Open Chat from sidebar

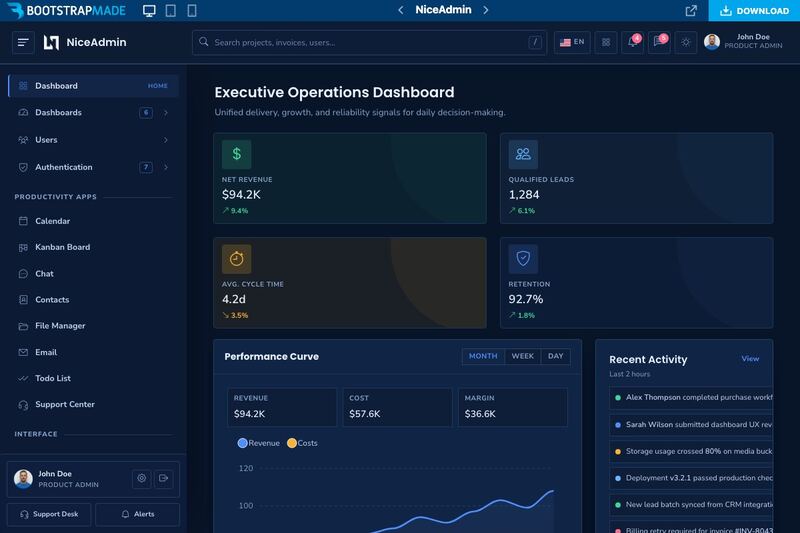[x=93, y=274]
